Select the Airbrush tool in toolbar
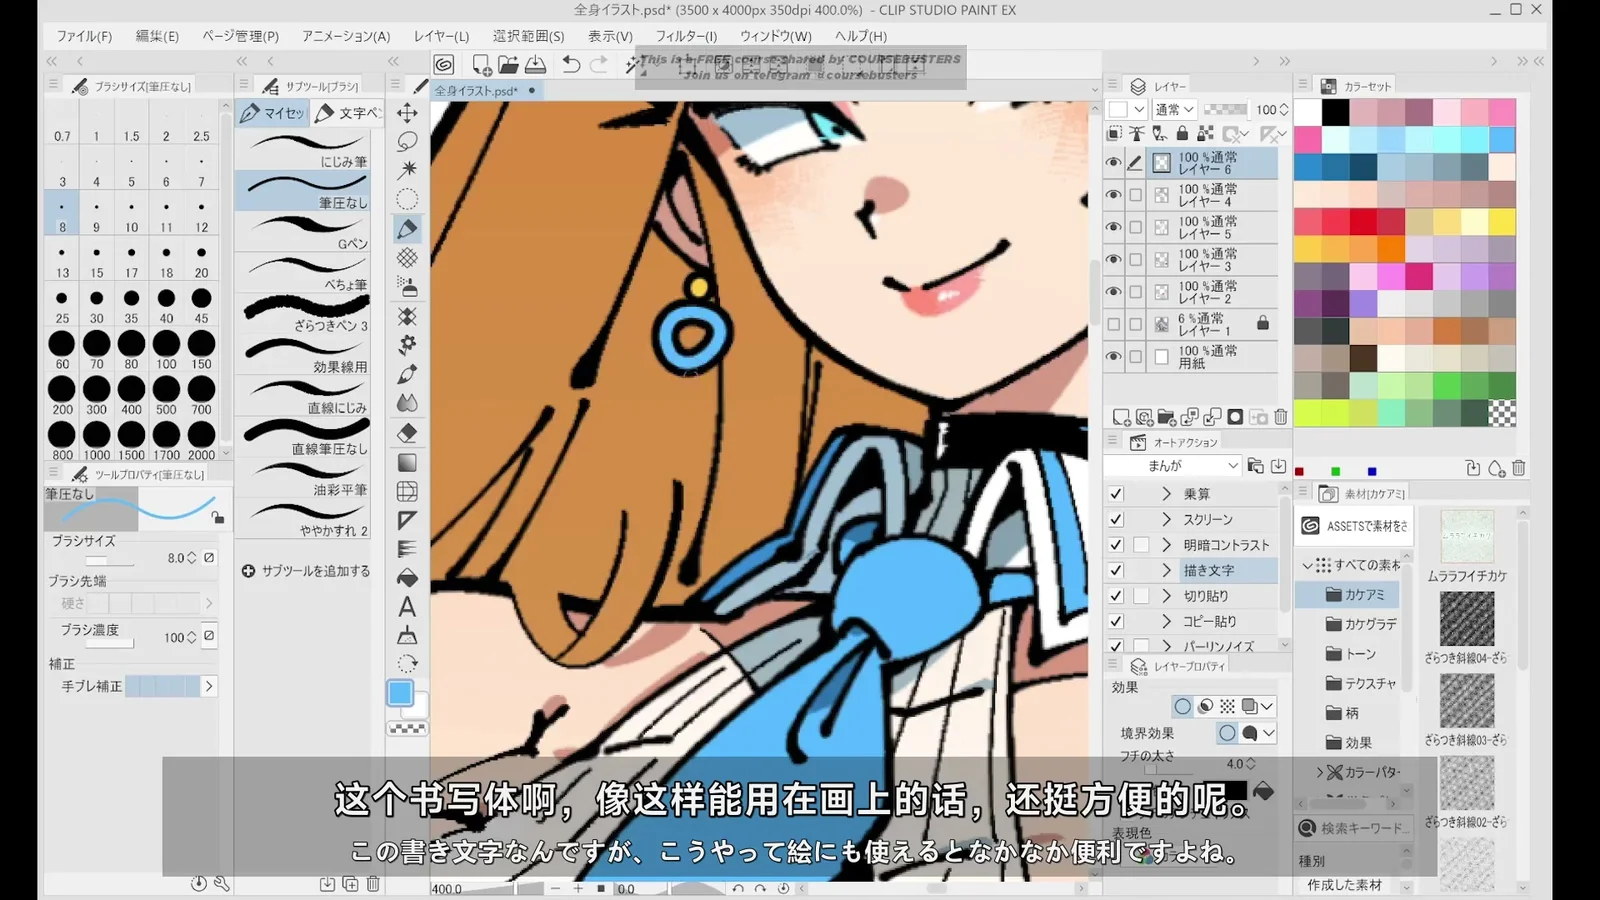Screen dimensions: 1600x900 click(x=407, y=287)
